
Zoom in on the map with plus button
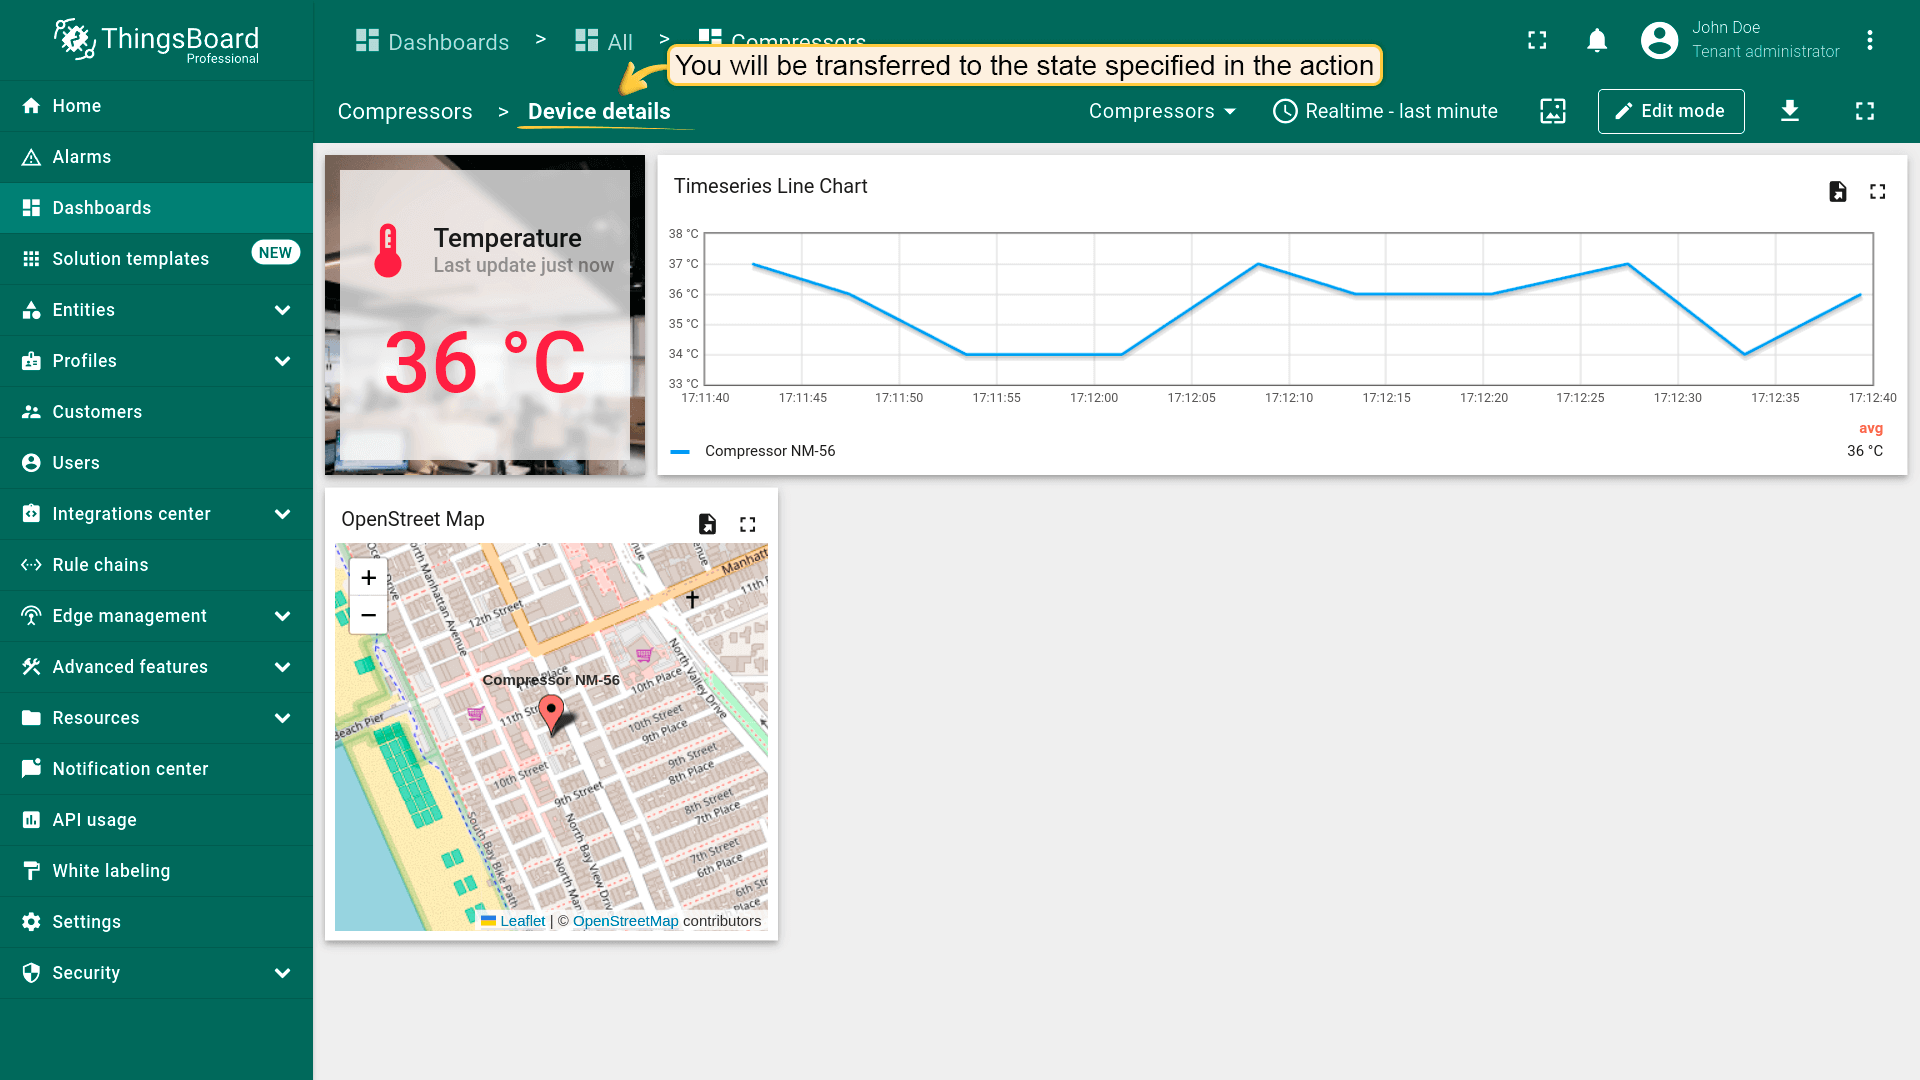point(368,578)
